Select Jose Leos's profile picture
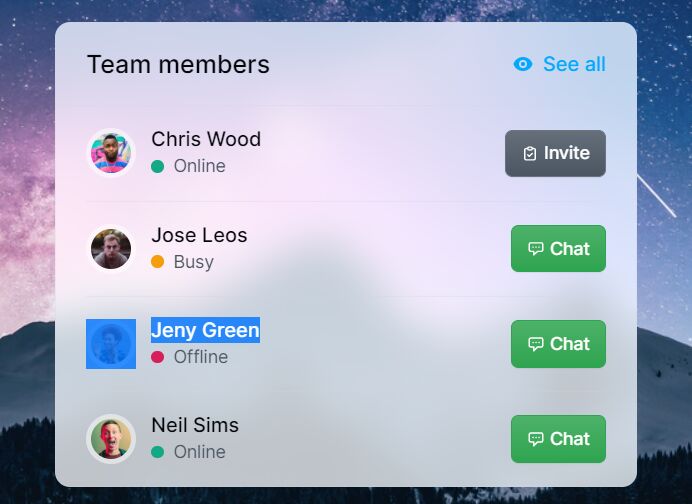The height and width of the screenshot is (504, 692). tap(111, 248)
